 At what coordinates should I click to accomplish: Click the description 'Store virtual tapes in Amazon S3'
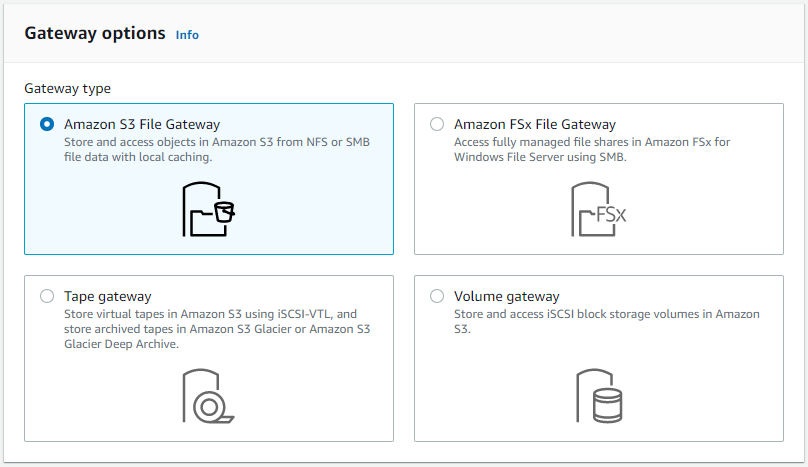tap(217, 329)
